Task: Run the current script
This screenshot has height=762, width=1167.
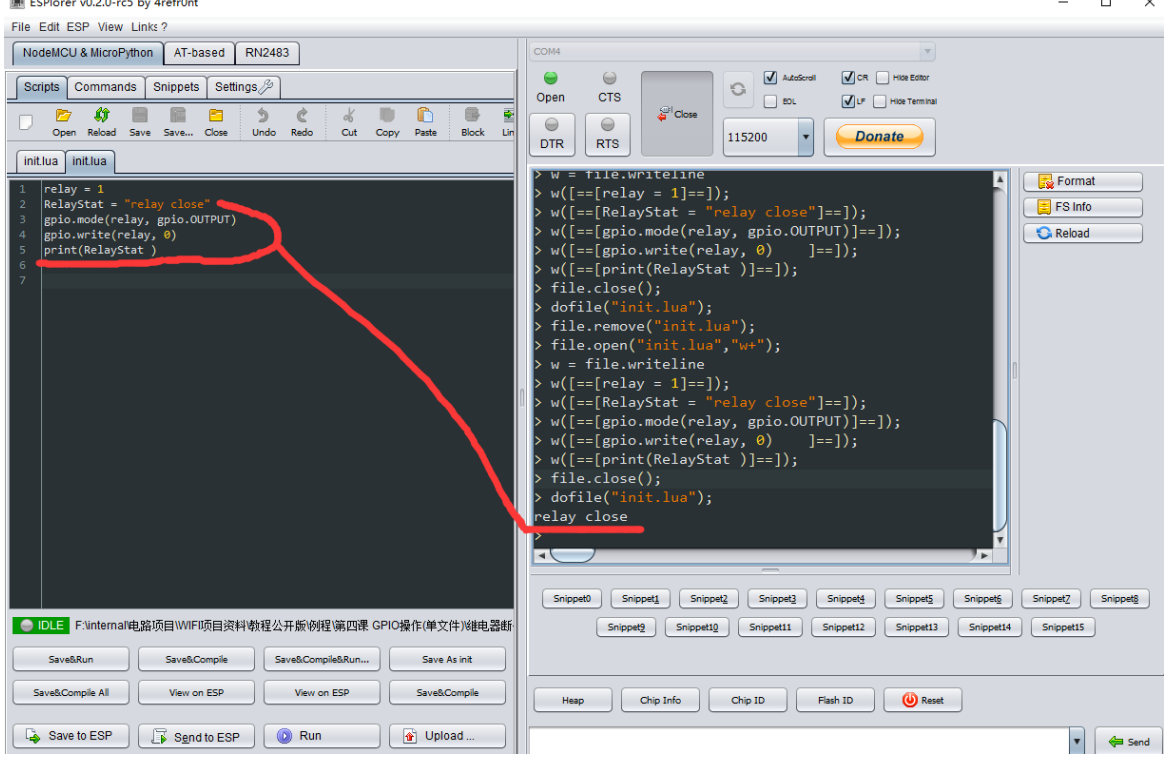Action: point(322,736)
